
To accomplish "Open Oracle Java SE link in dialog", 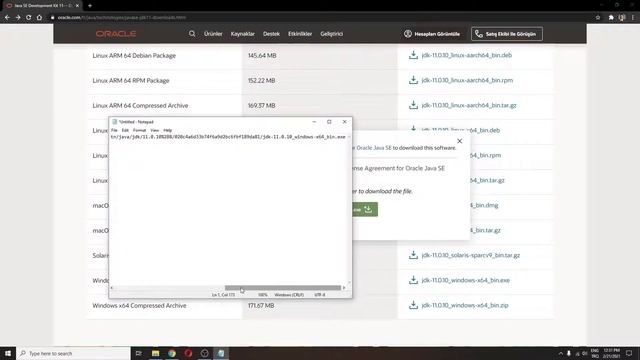I will (373, 148).
